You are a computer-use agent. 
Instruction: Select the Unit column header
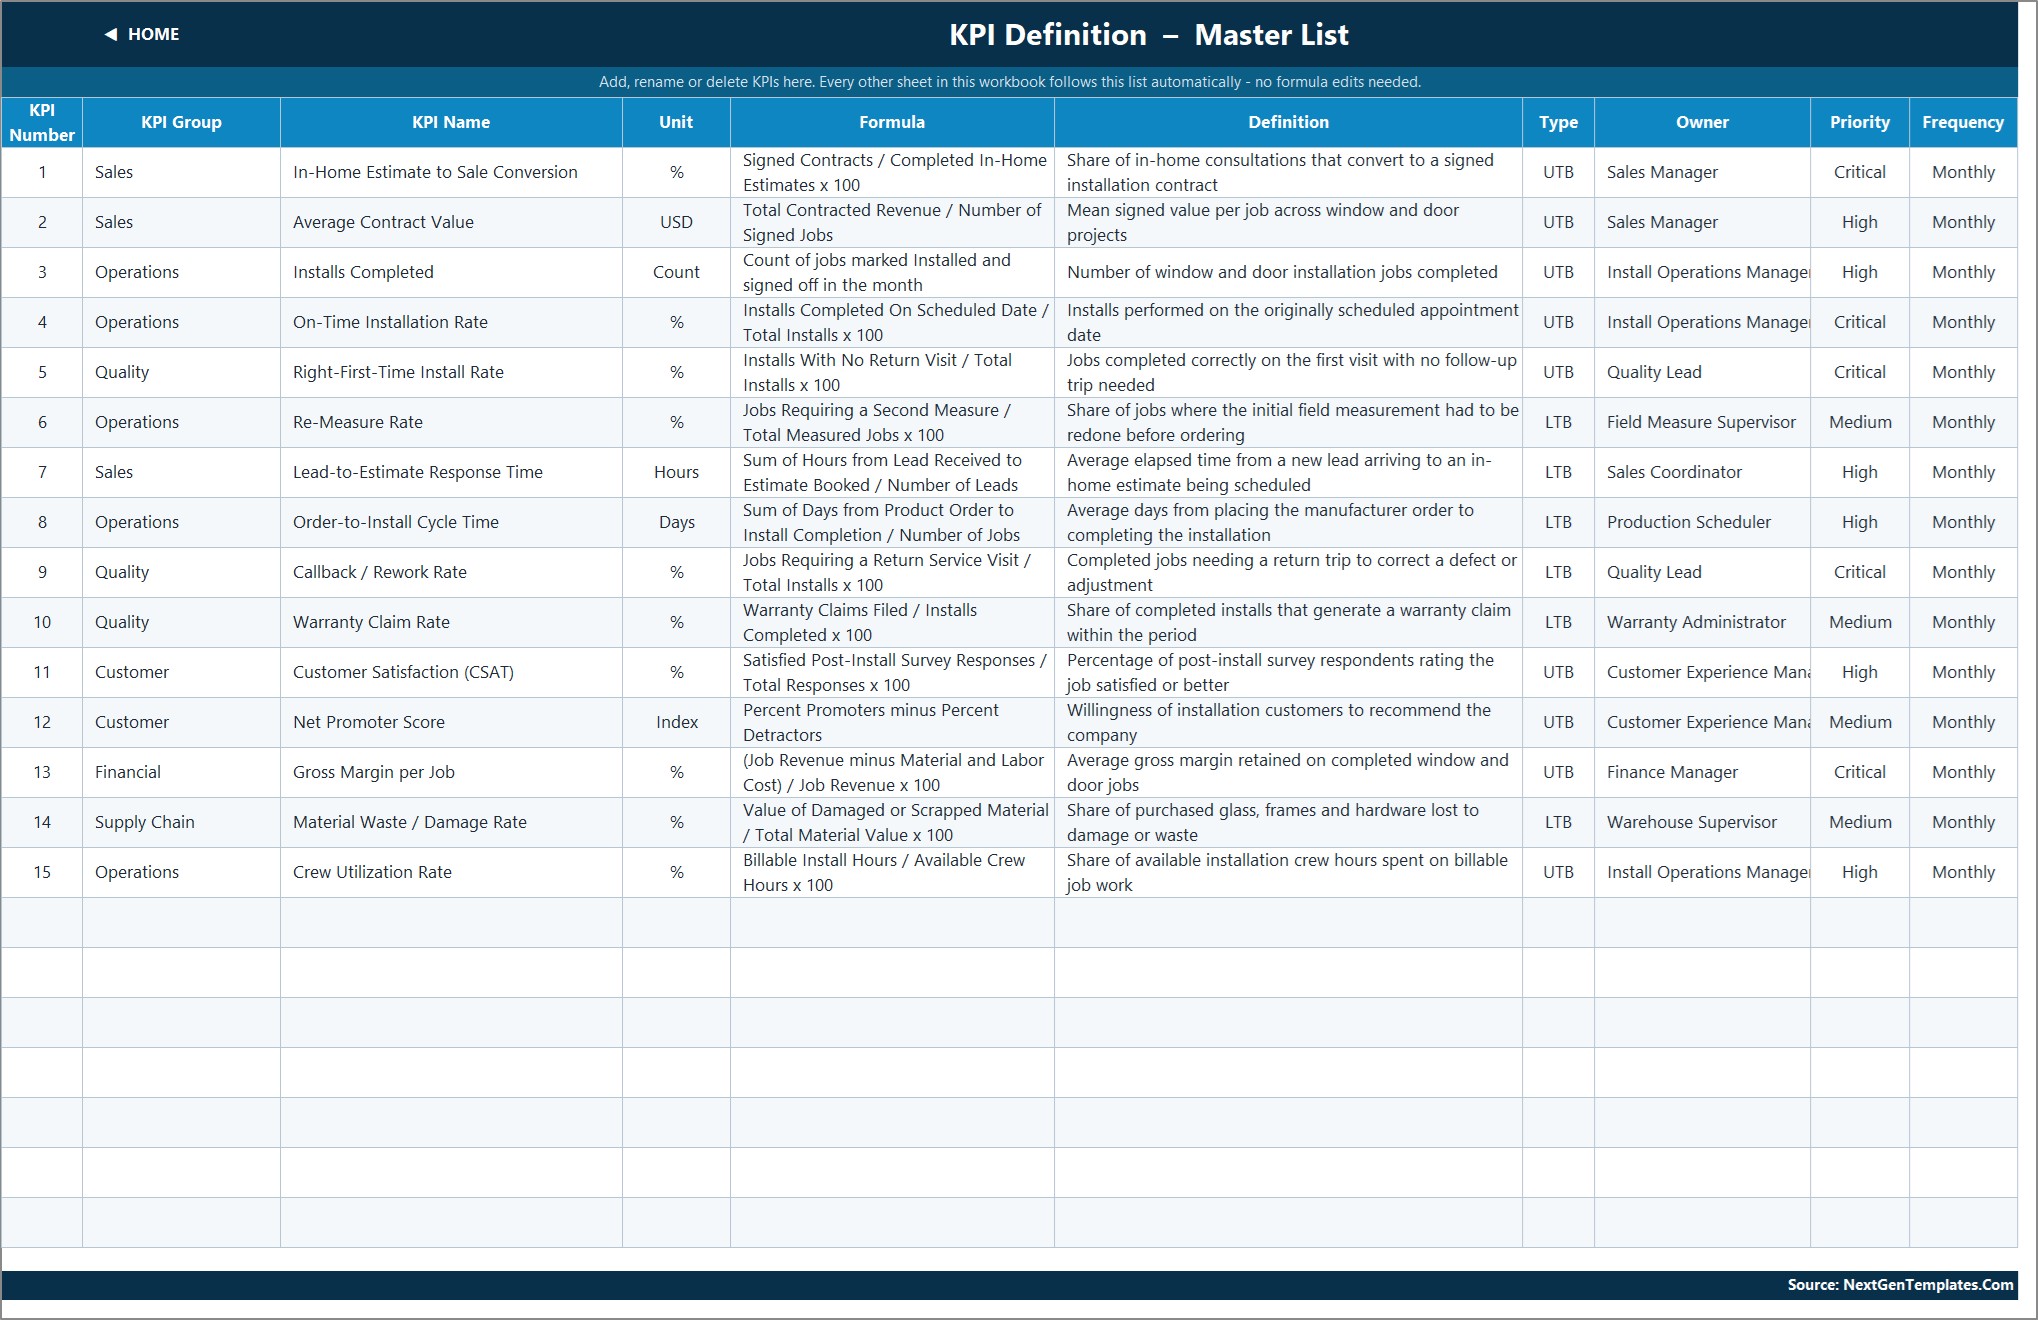pyautogui.click(x=676, y=122)
